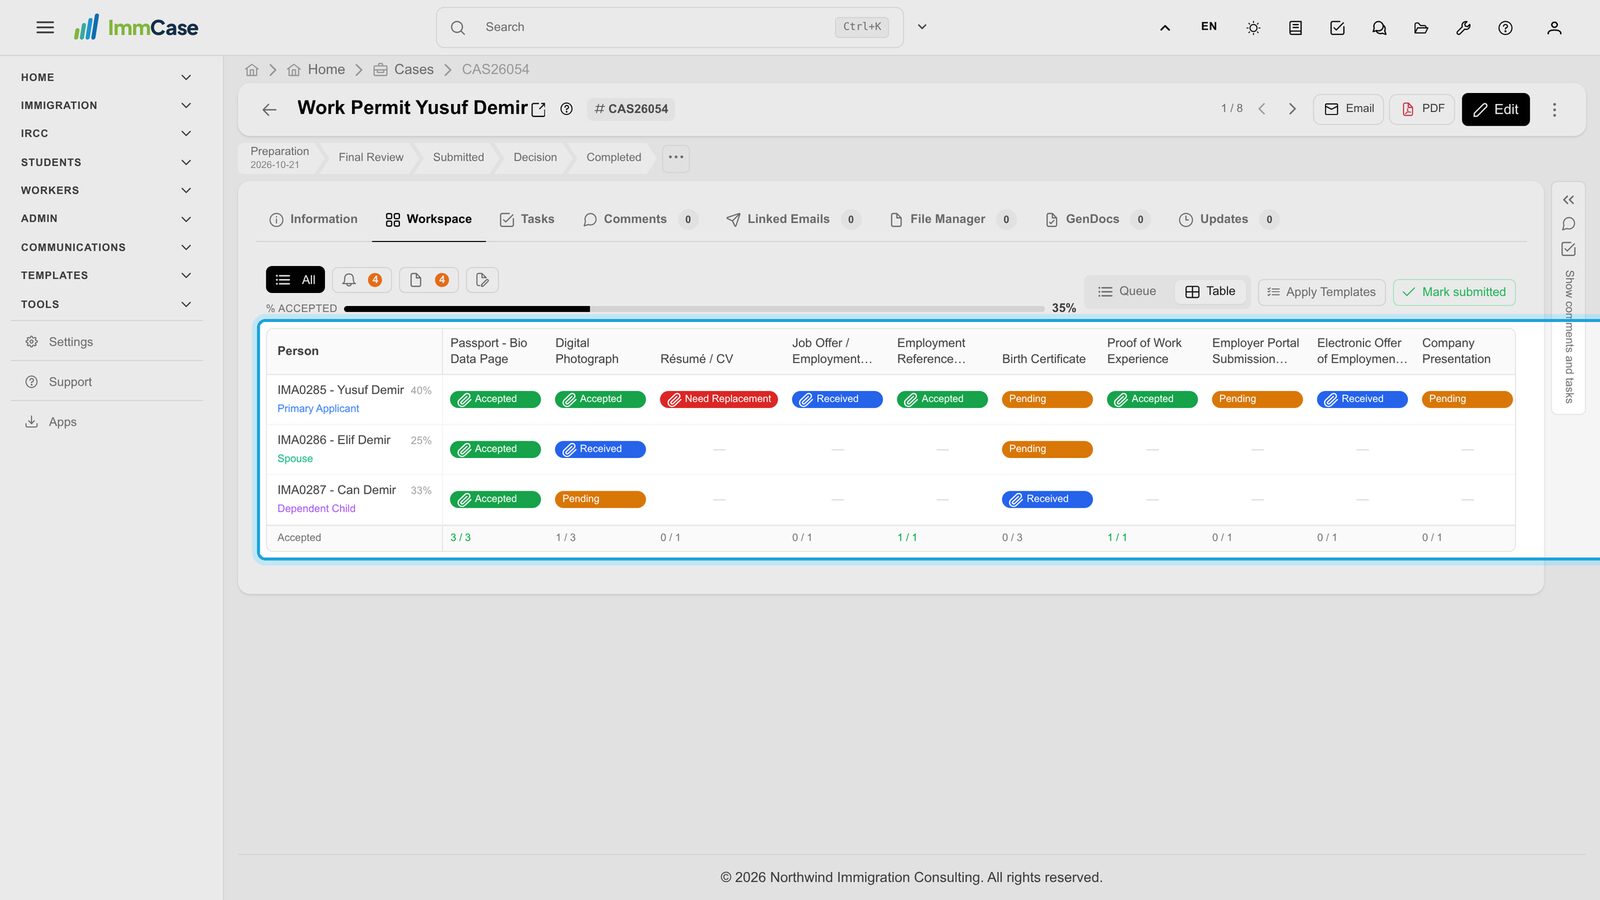Go back using the left arrow beside case title

[x=269, y=110]
